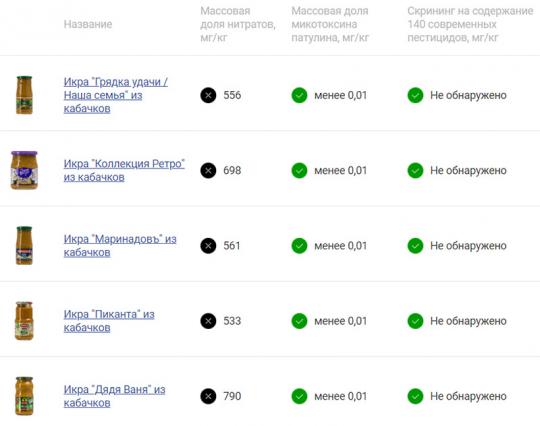Click the black X icon beside 556
Viewport: 540px width, 426px height.
[208, 95]
